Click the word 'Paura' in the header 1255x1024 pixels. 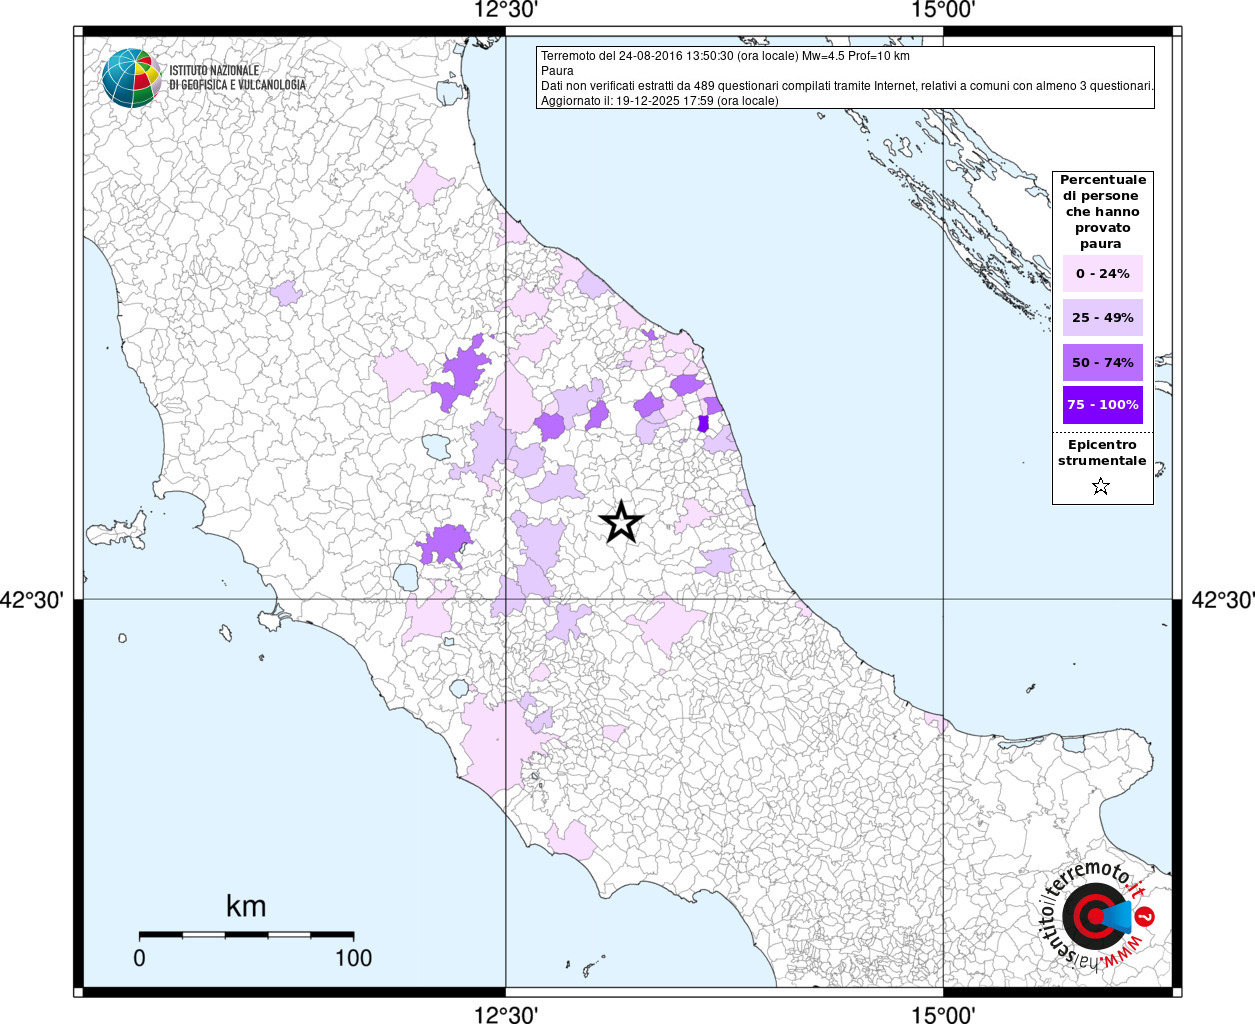(x=557, y=71)
